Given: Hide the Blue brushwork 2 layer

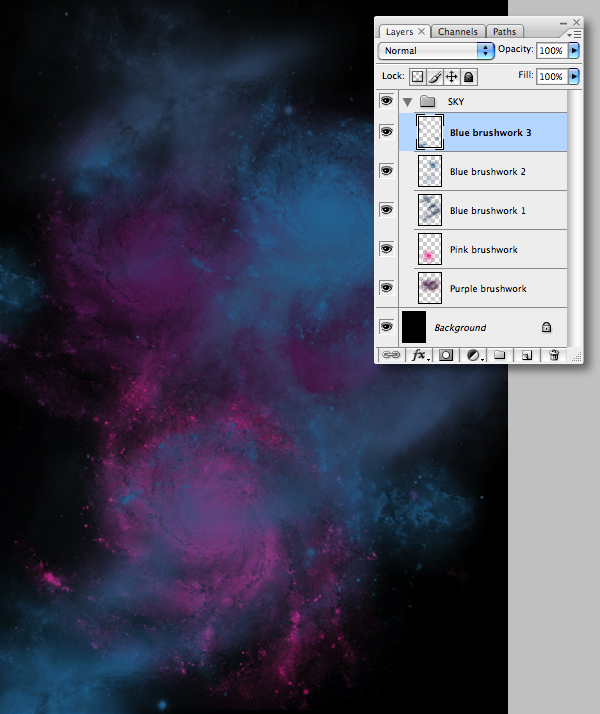Looking at the screenshot, I should [386, 171].
